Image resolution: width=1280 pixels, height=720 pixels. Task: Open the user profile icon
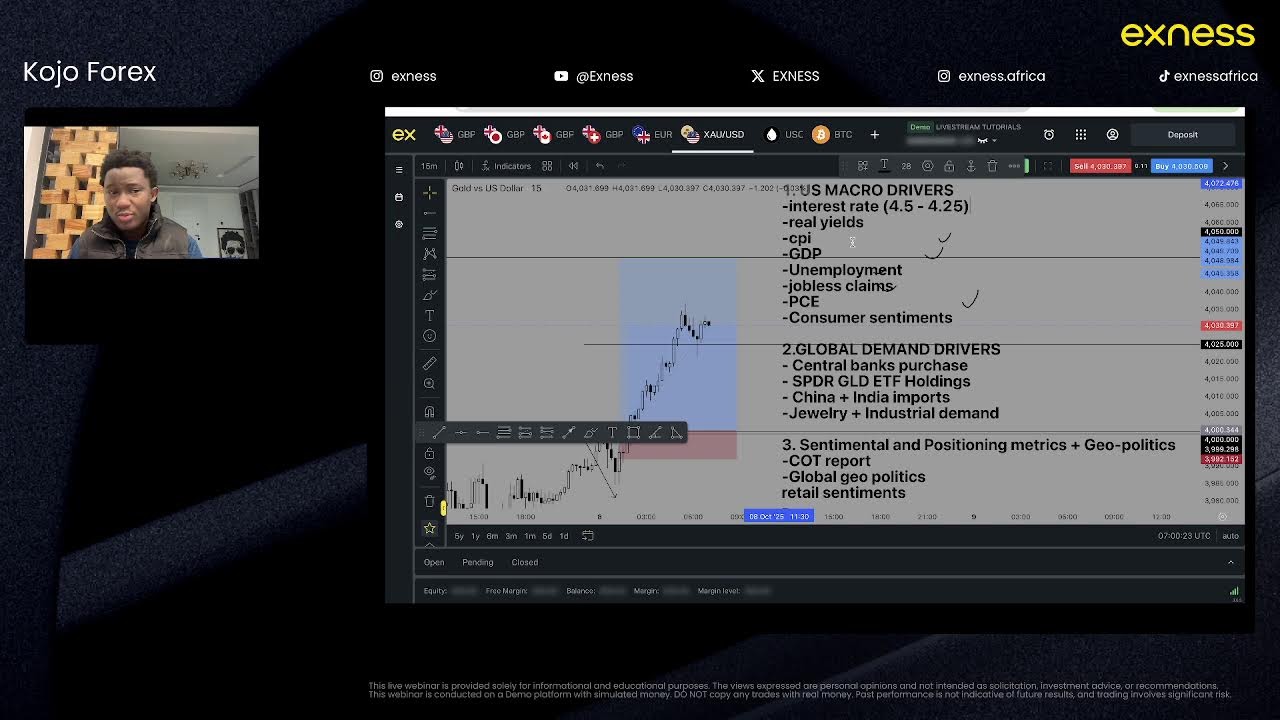click(x=1112, y=135)
